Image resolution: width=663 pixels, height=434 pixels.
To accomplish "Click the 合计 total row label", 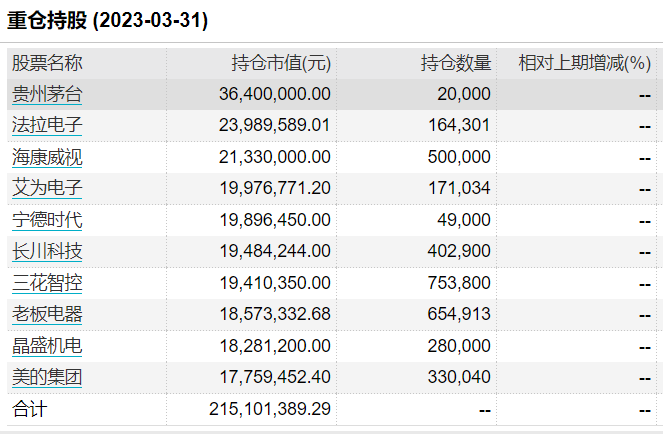I will pos(29,409).
